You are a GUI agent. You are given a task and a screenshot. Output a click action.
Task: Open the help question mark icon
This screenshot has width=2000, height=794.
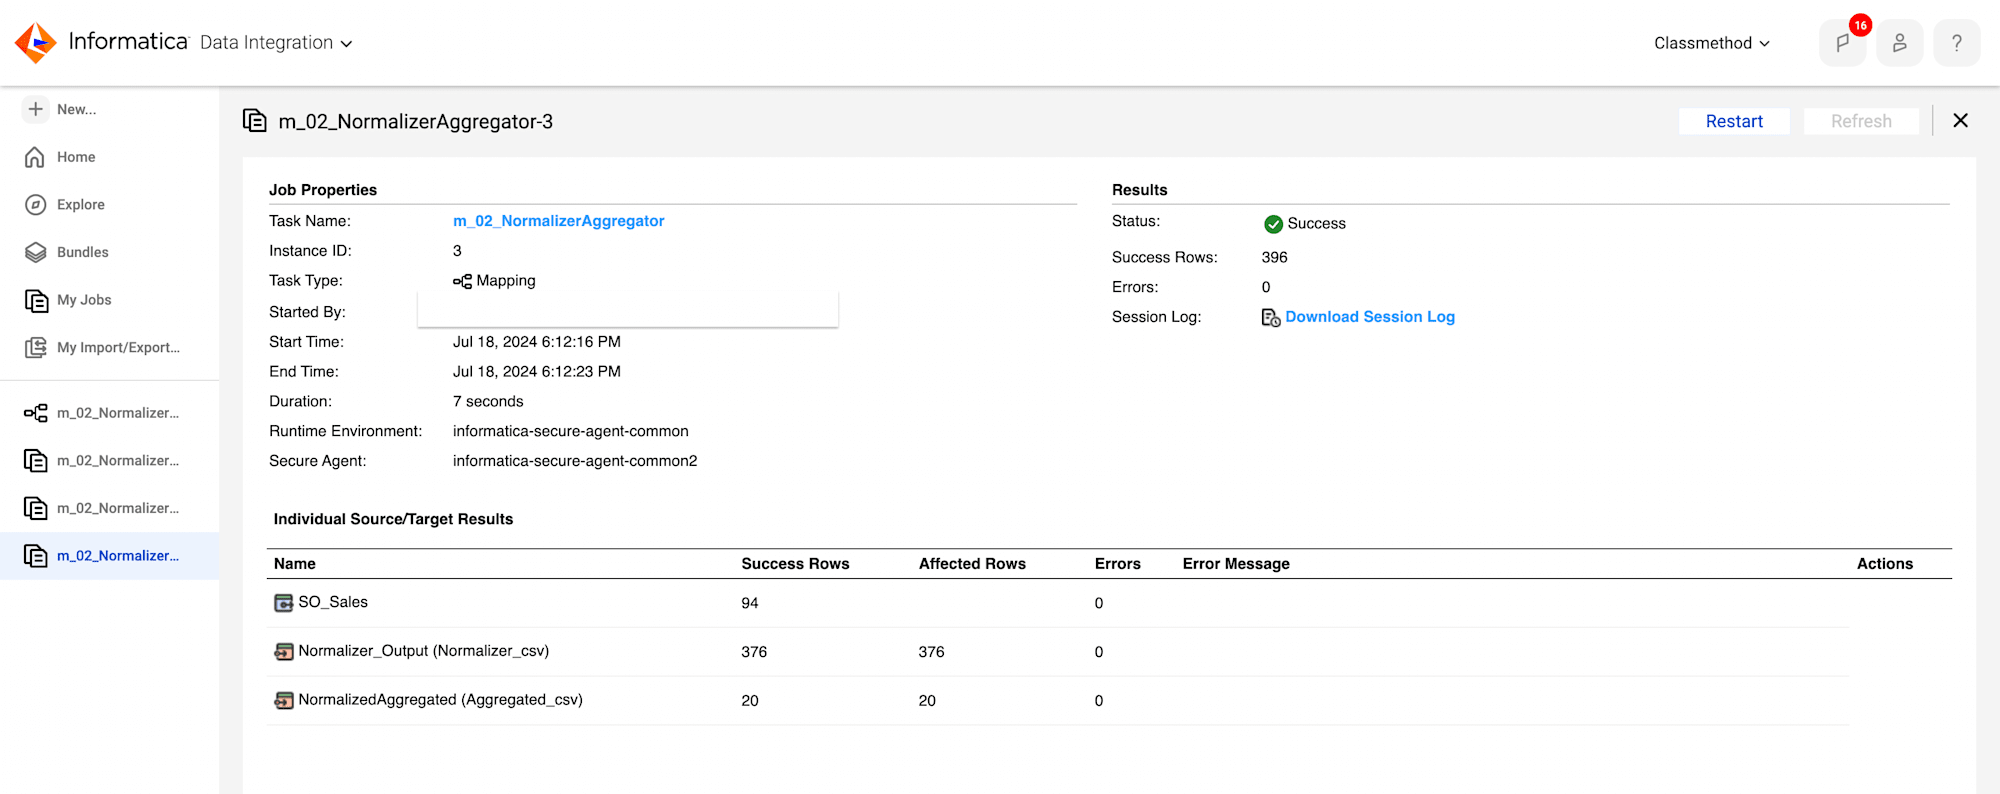[1956, 43]
